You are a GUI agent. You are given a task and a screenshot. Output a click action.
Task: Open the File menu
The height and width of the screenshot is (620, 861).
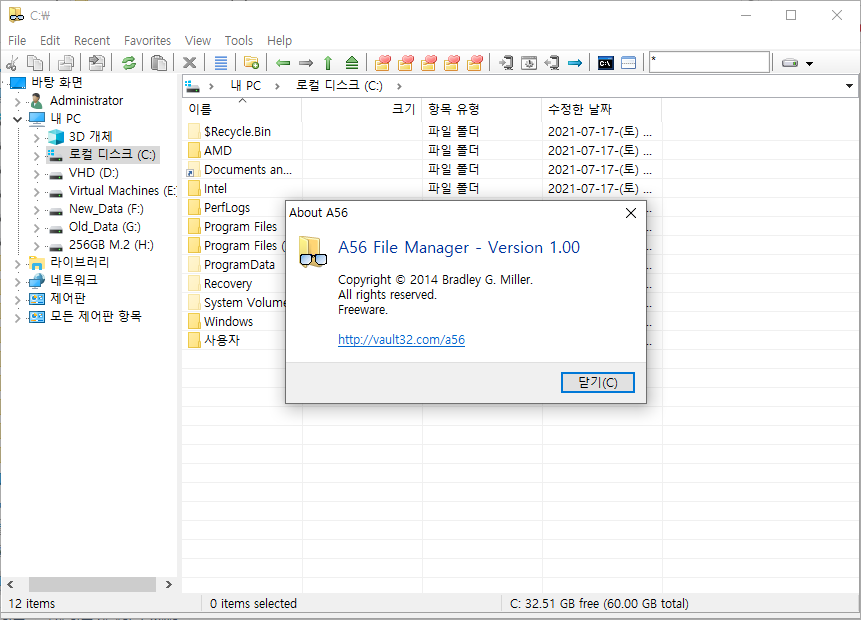17,41
